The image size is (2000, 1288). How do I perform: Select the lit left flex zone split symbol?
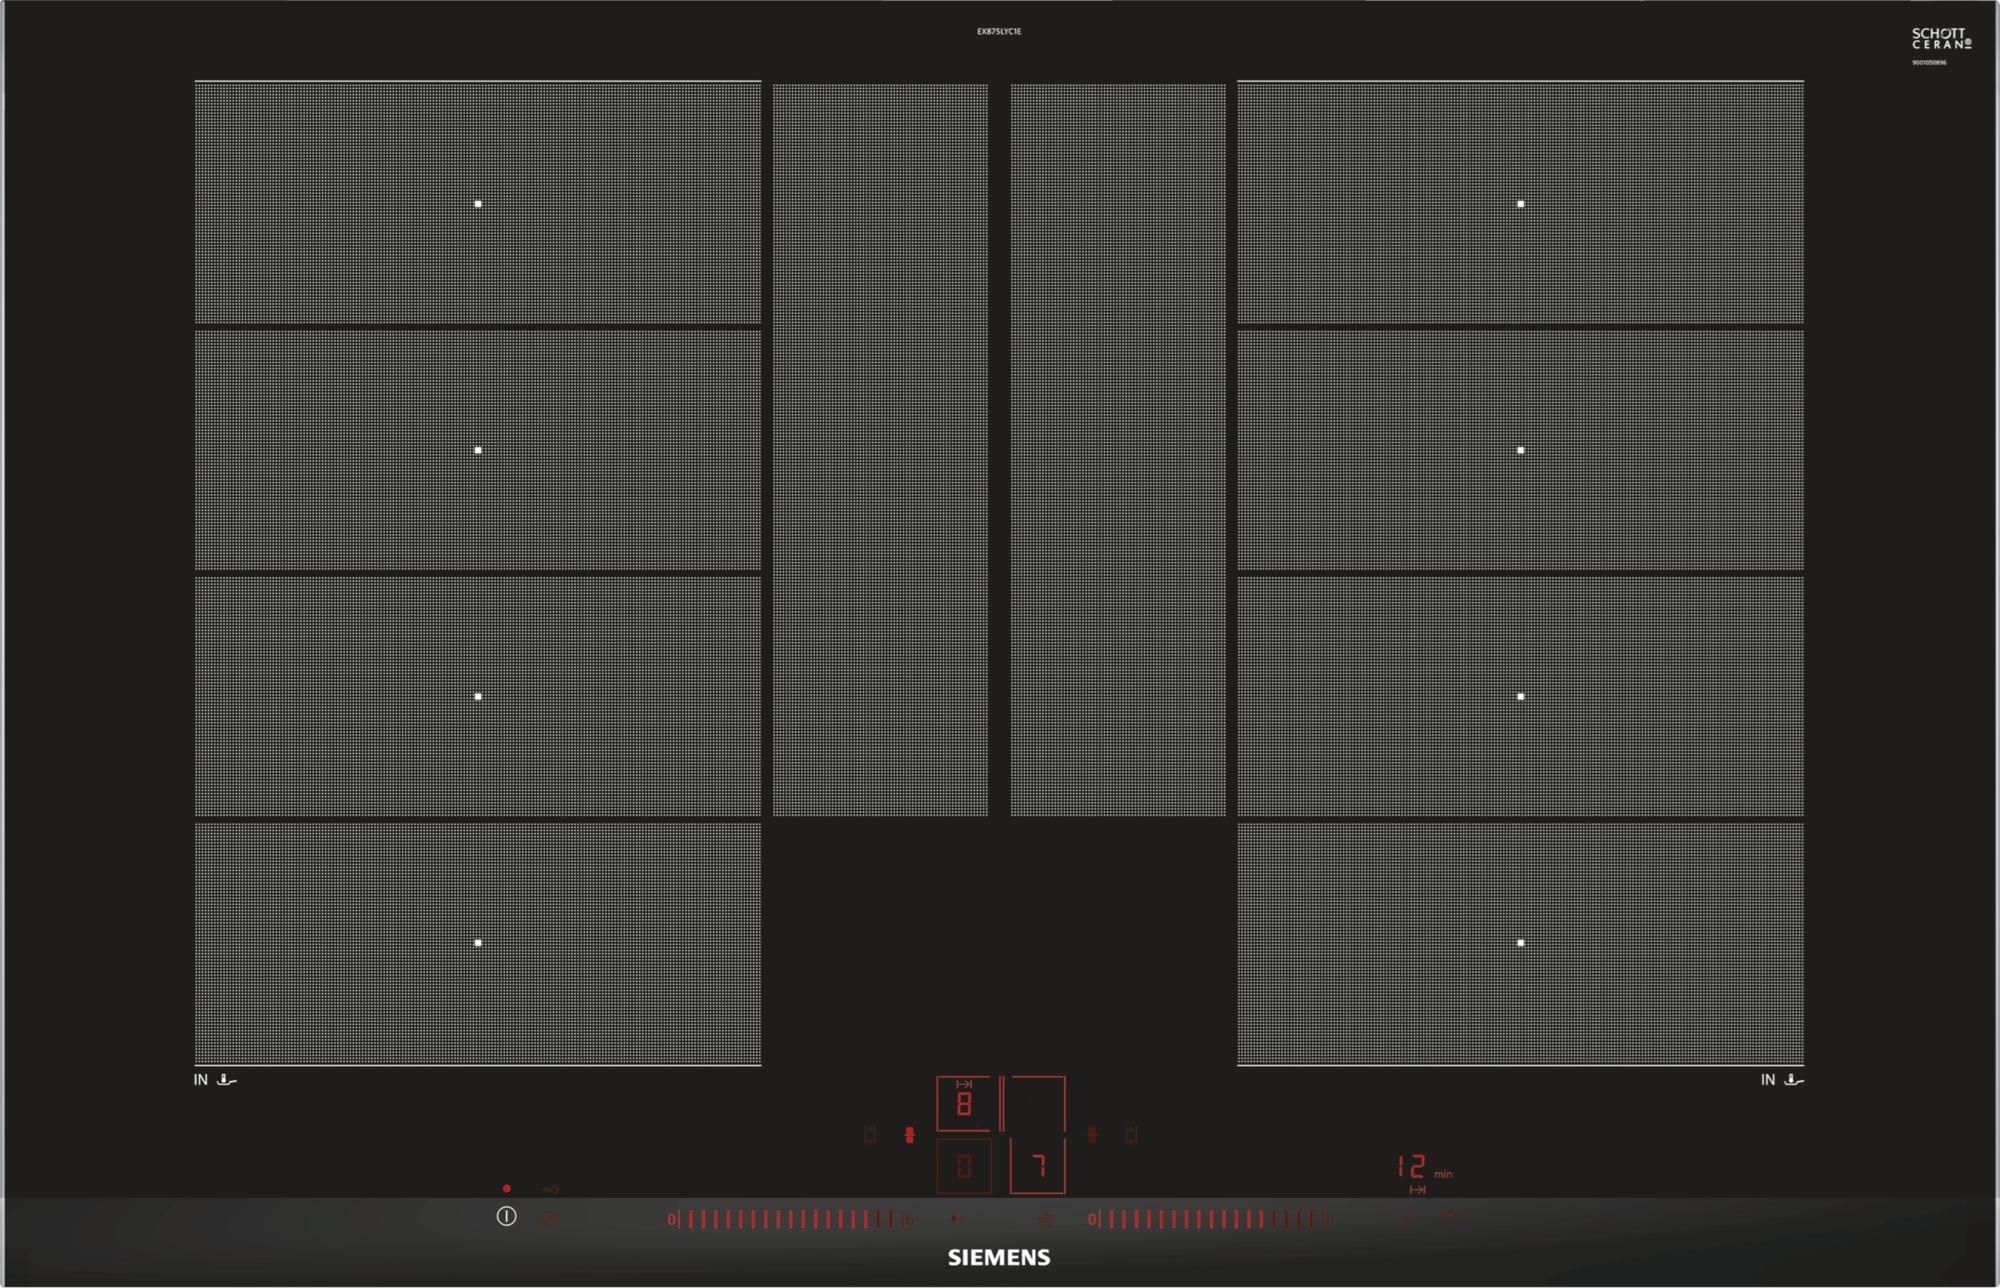pos(909,1135)
